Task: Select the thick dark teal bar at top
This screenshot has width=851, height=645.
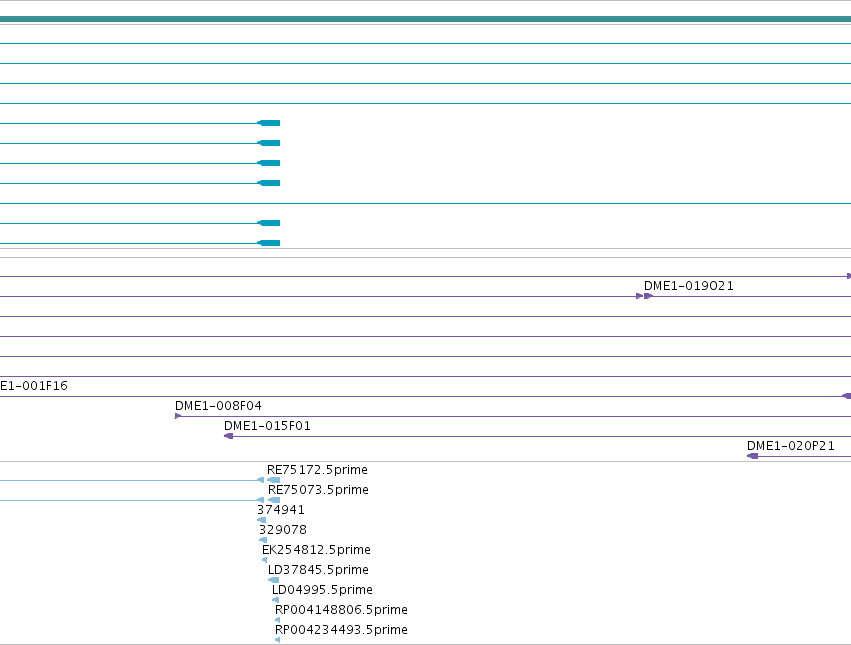Action: [426, 20]
